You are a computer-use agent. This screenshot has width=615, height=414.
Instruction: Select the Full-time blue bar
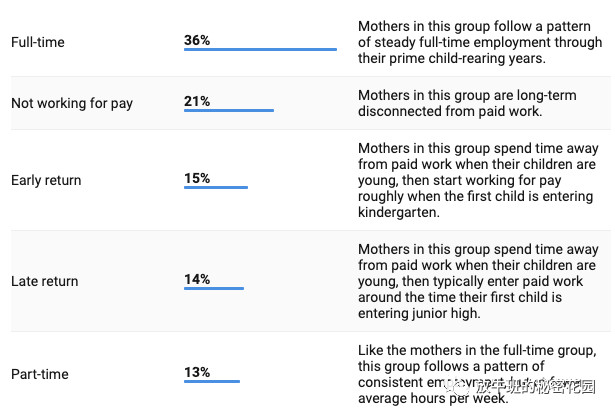260,49
